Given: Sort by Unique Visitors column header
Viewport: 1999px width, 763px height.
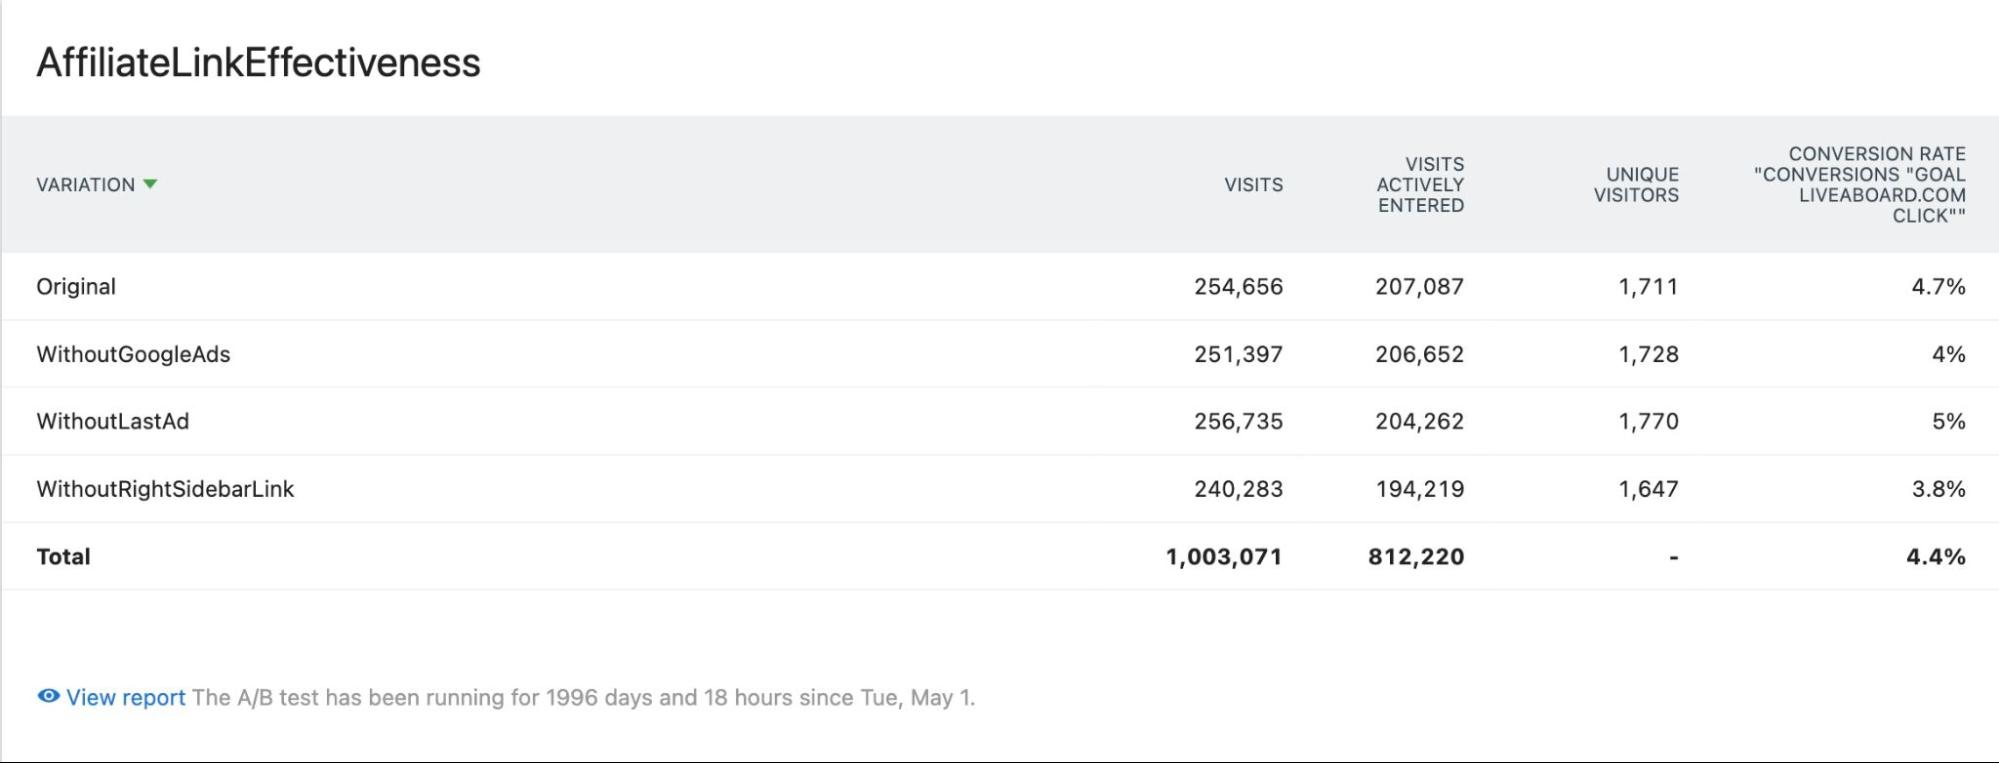Looking at the screenshot, I should tap(1636, 185).
